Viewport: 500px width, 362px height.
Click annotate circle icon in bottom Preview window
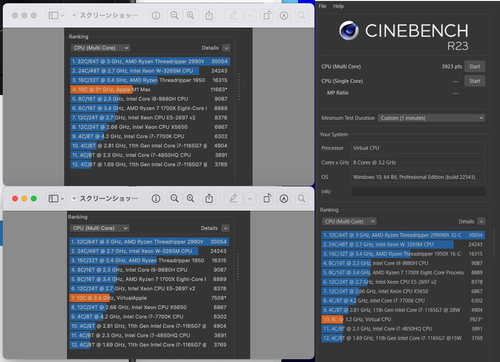click(x=284, y=199)
